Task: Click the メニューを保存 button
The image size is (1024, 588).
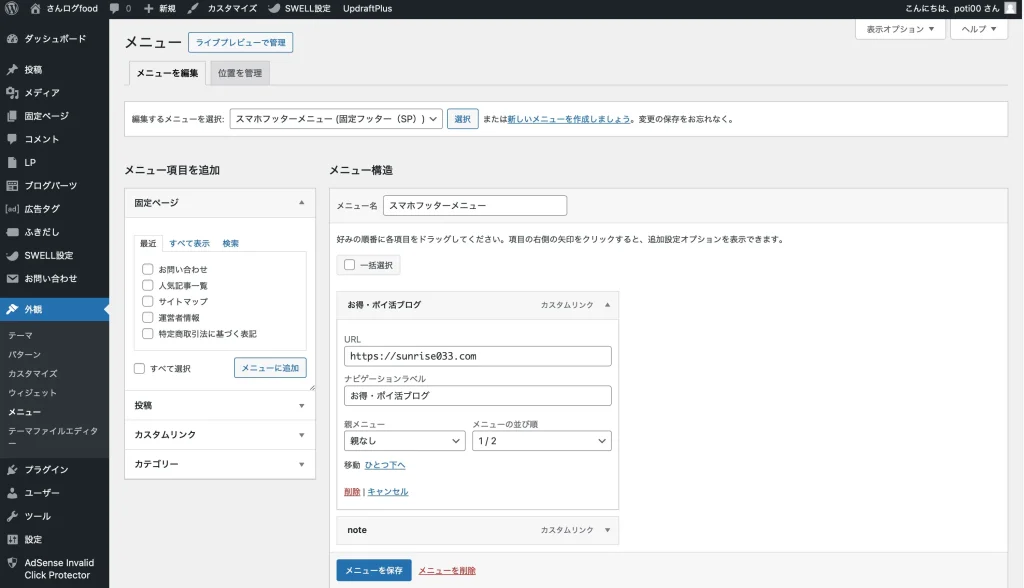Action: 374,570
